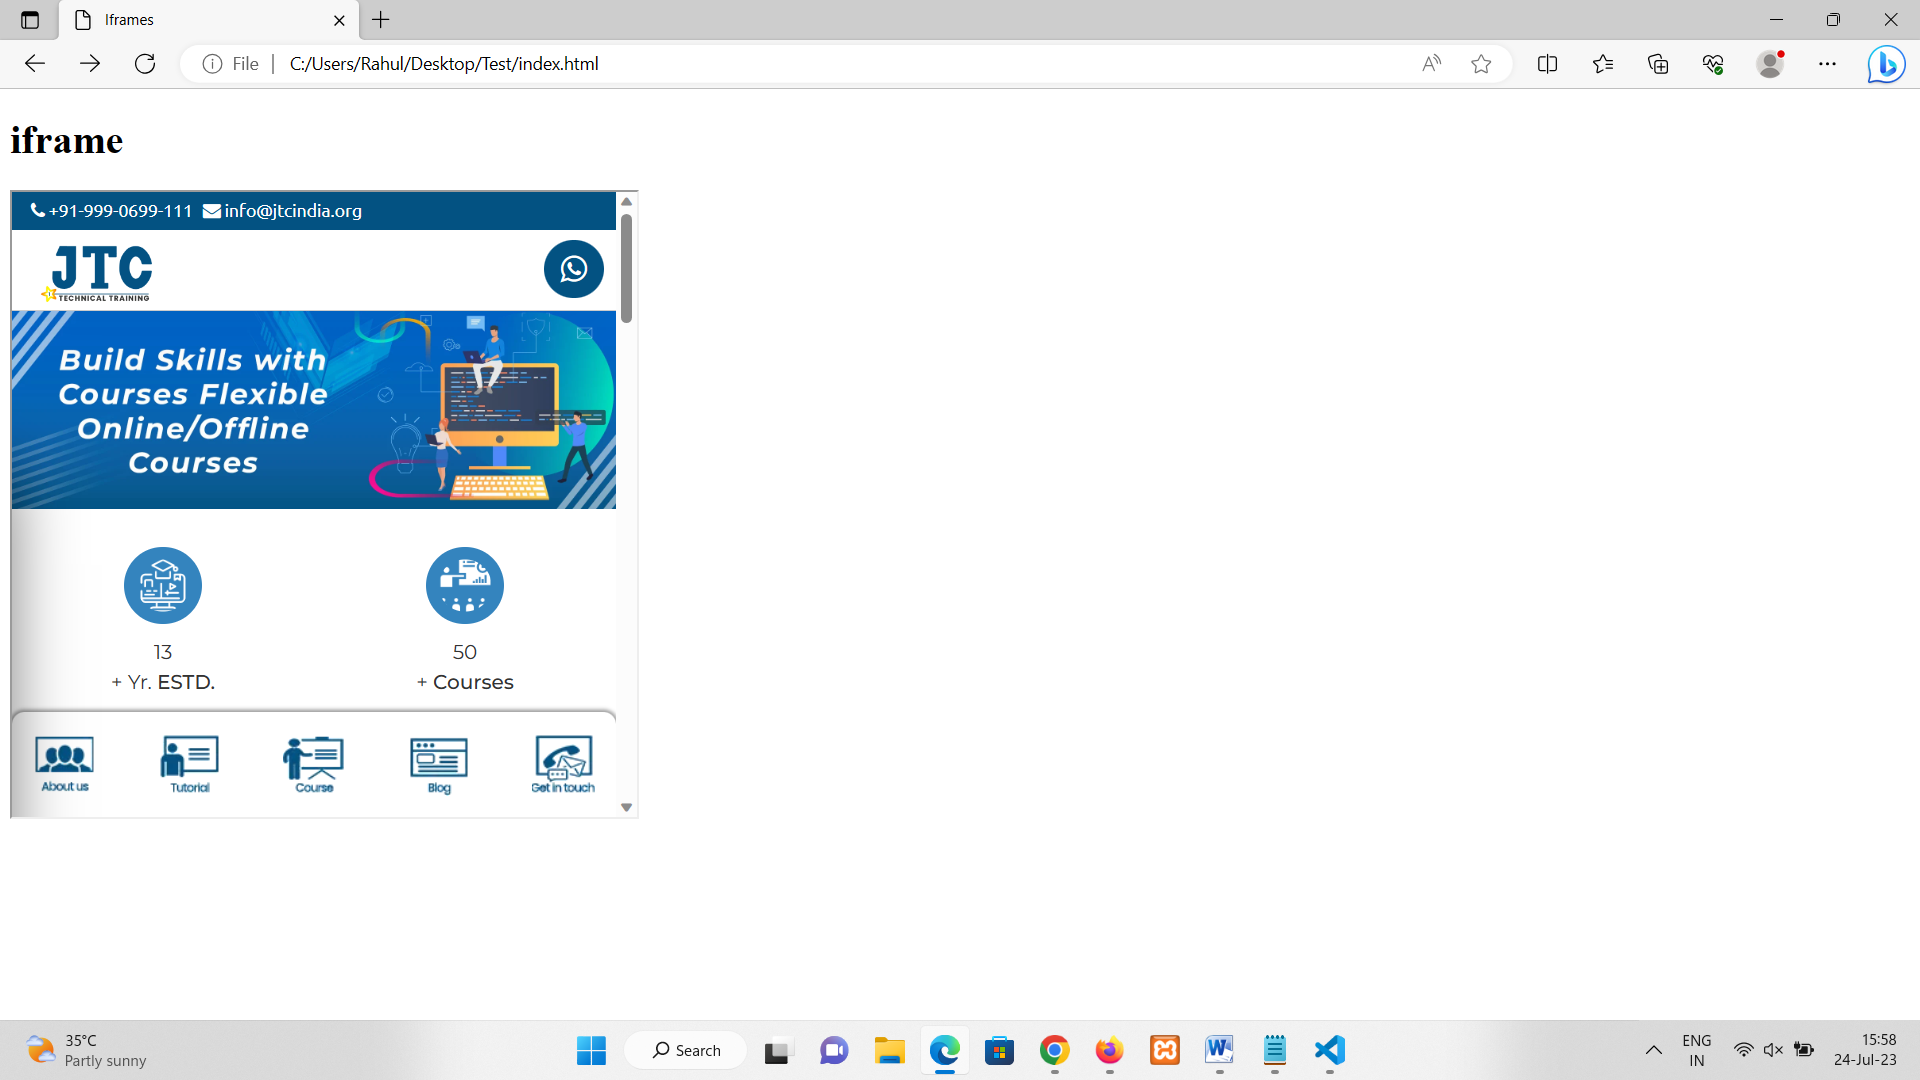The height and width of the screenshot is (1080, 1920).
Task: Click the info@jtcindia.org email link
Action: (x=292, y=211)
